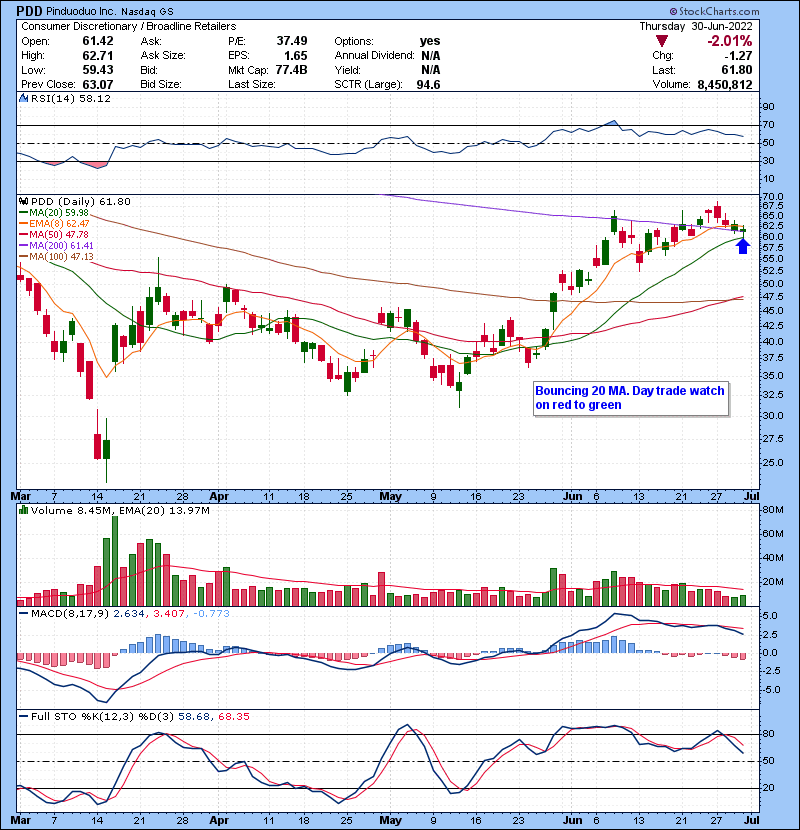Click the candlestick icon beside PDD (Daily)
This screenshot has height=830, width=800.
[23, 202]
